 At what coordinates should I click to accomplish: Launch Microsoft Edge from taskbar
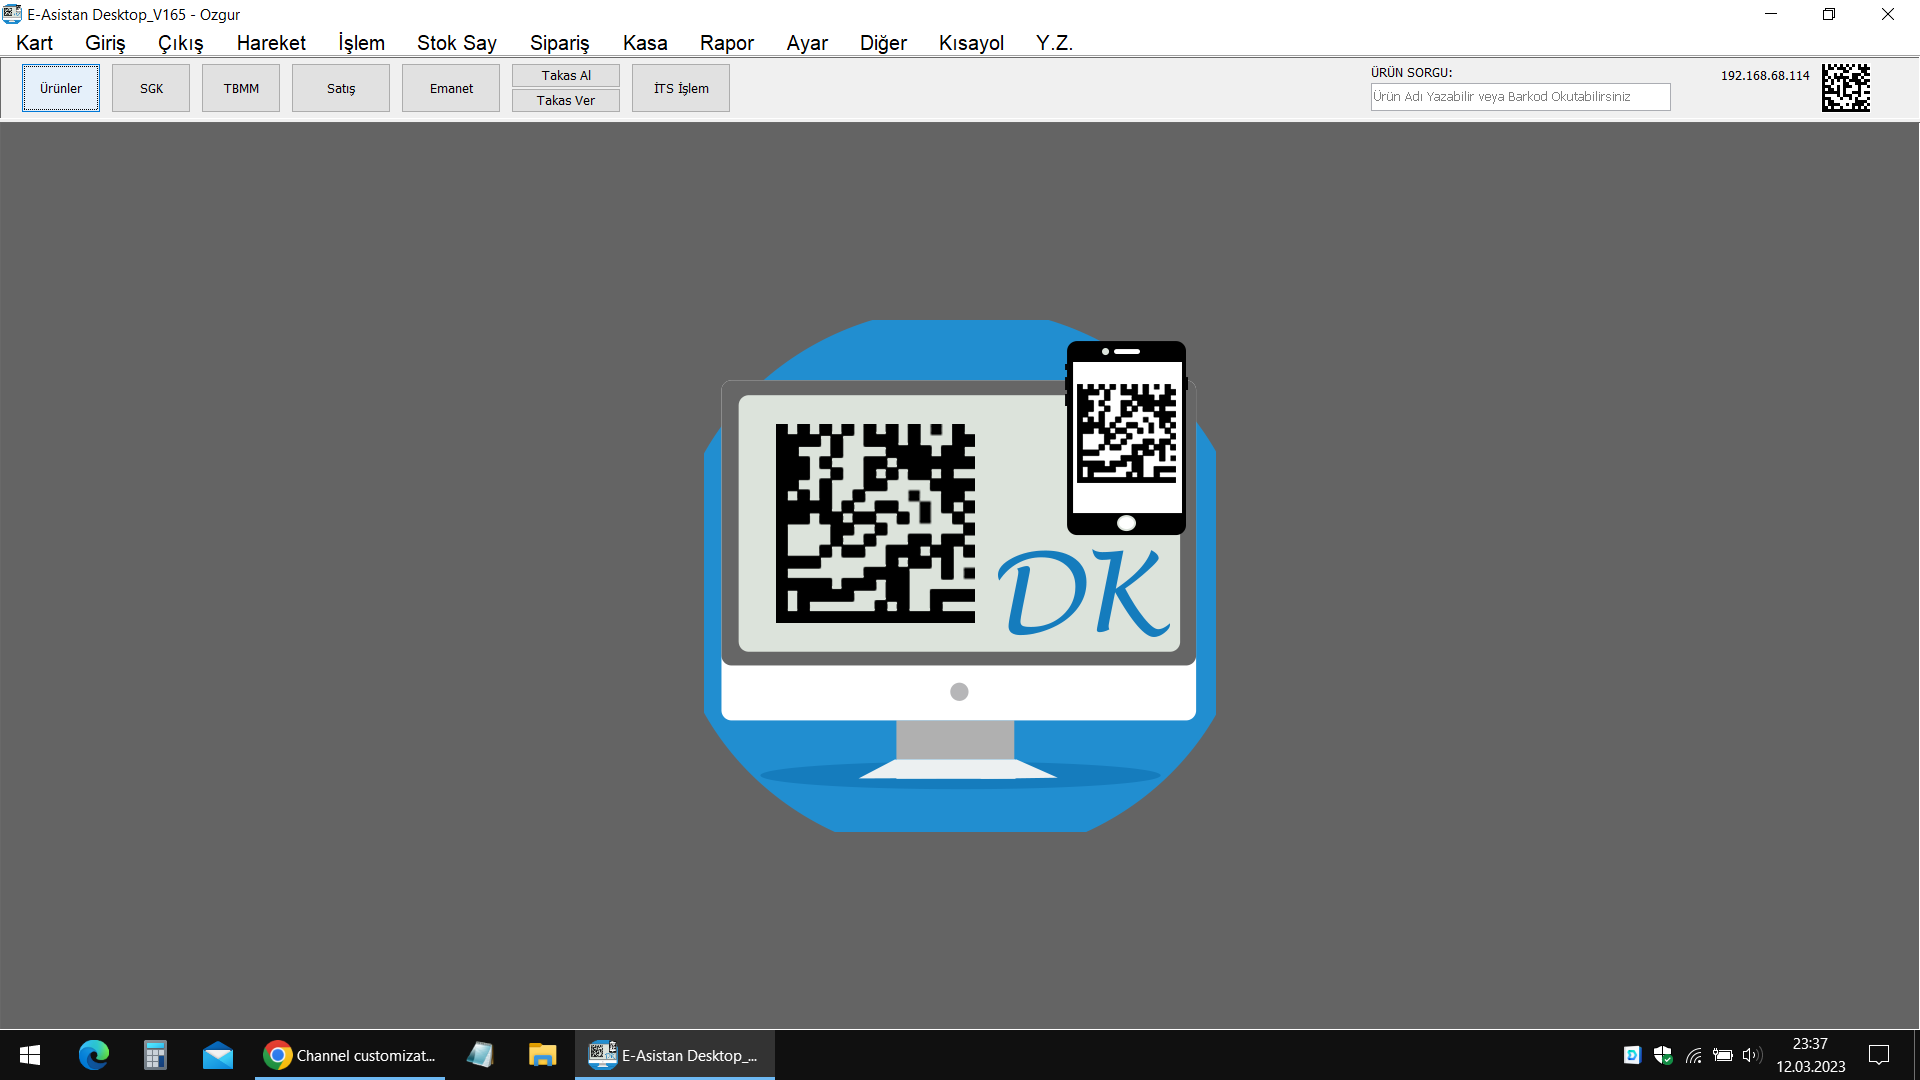pyautogui.click(x=93, y=1055)
